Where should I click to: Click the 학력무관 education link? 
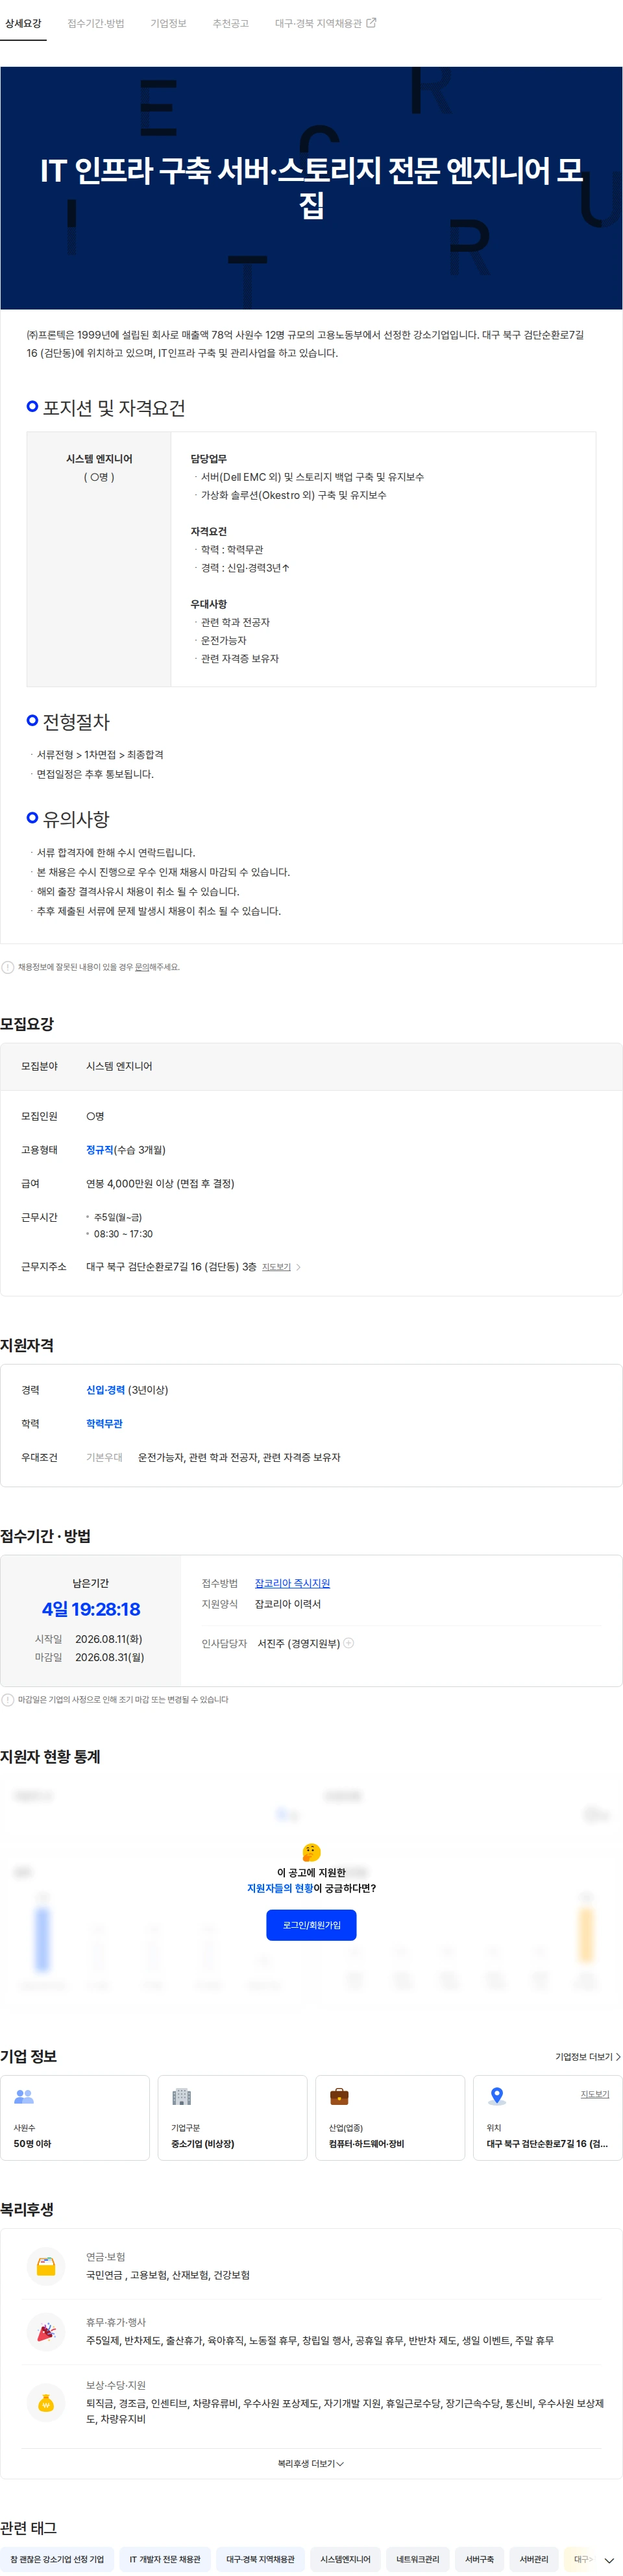(104, 1423)
